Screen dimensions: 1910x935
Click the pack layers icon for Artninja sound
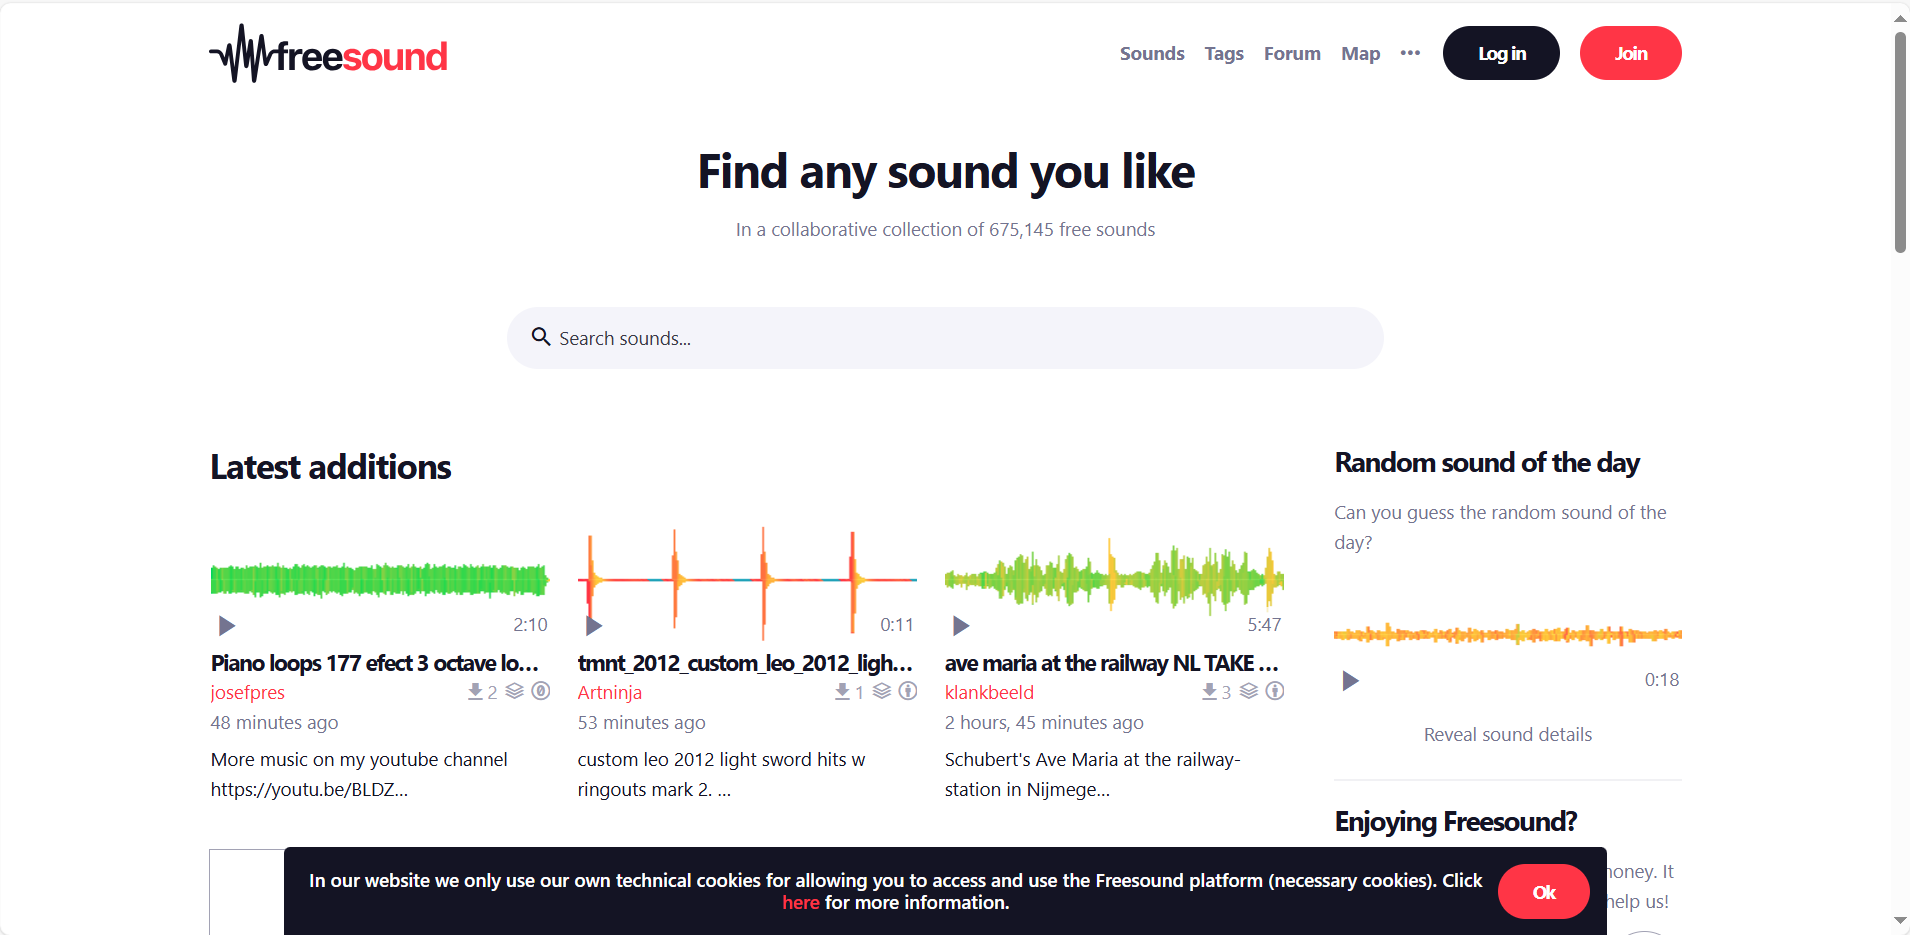pyautogui.click(x=881, y=691)
